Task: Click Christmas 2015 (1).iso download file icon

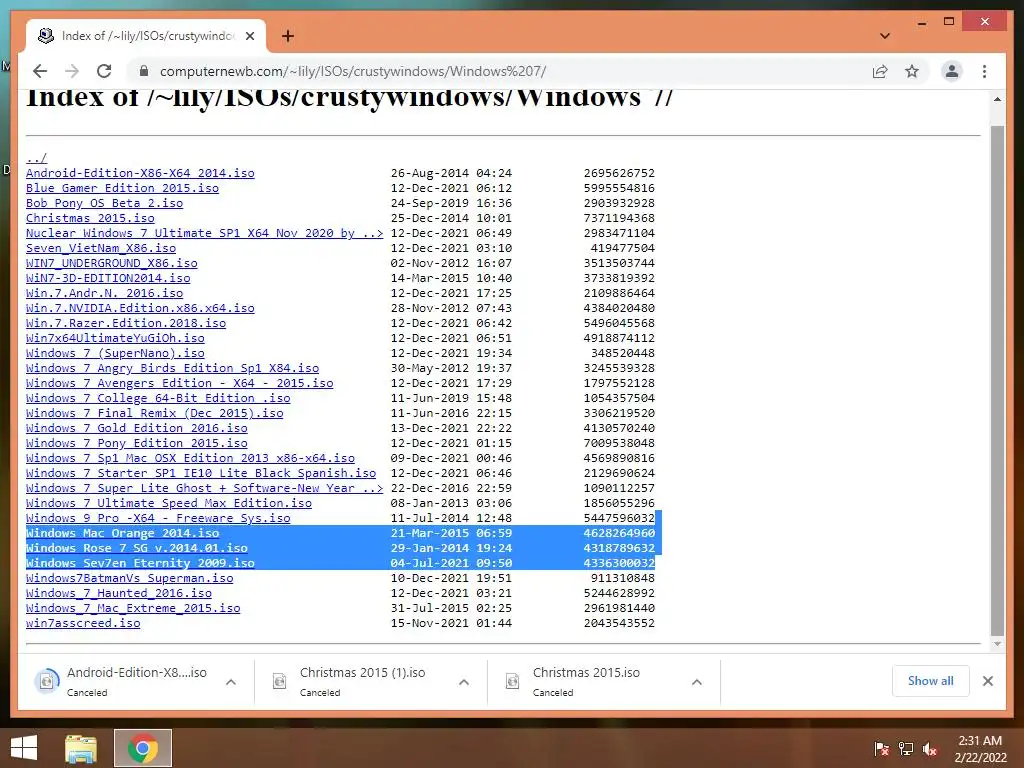Action: pos(280,681)
